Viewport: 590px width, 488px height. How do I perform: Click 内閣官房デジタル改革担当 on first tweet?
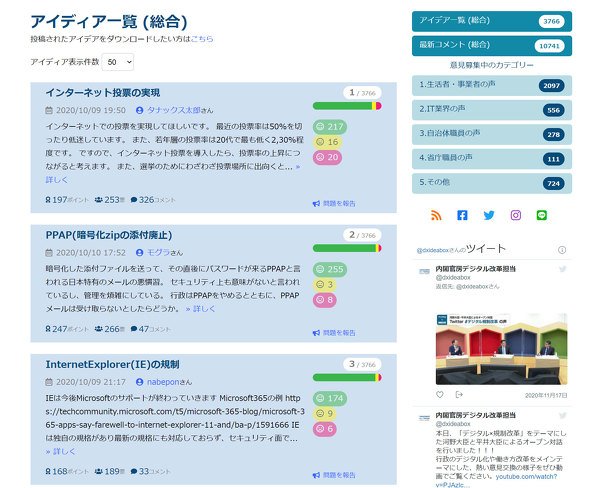tap(476, 269)
